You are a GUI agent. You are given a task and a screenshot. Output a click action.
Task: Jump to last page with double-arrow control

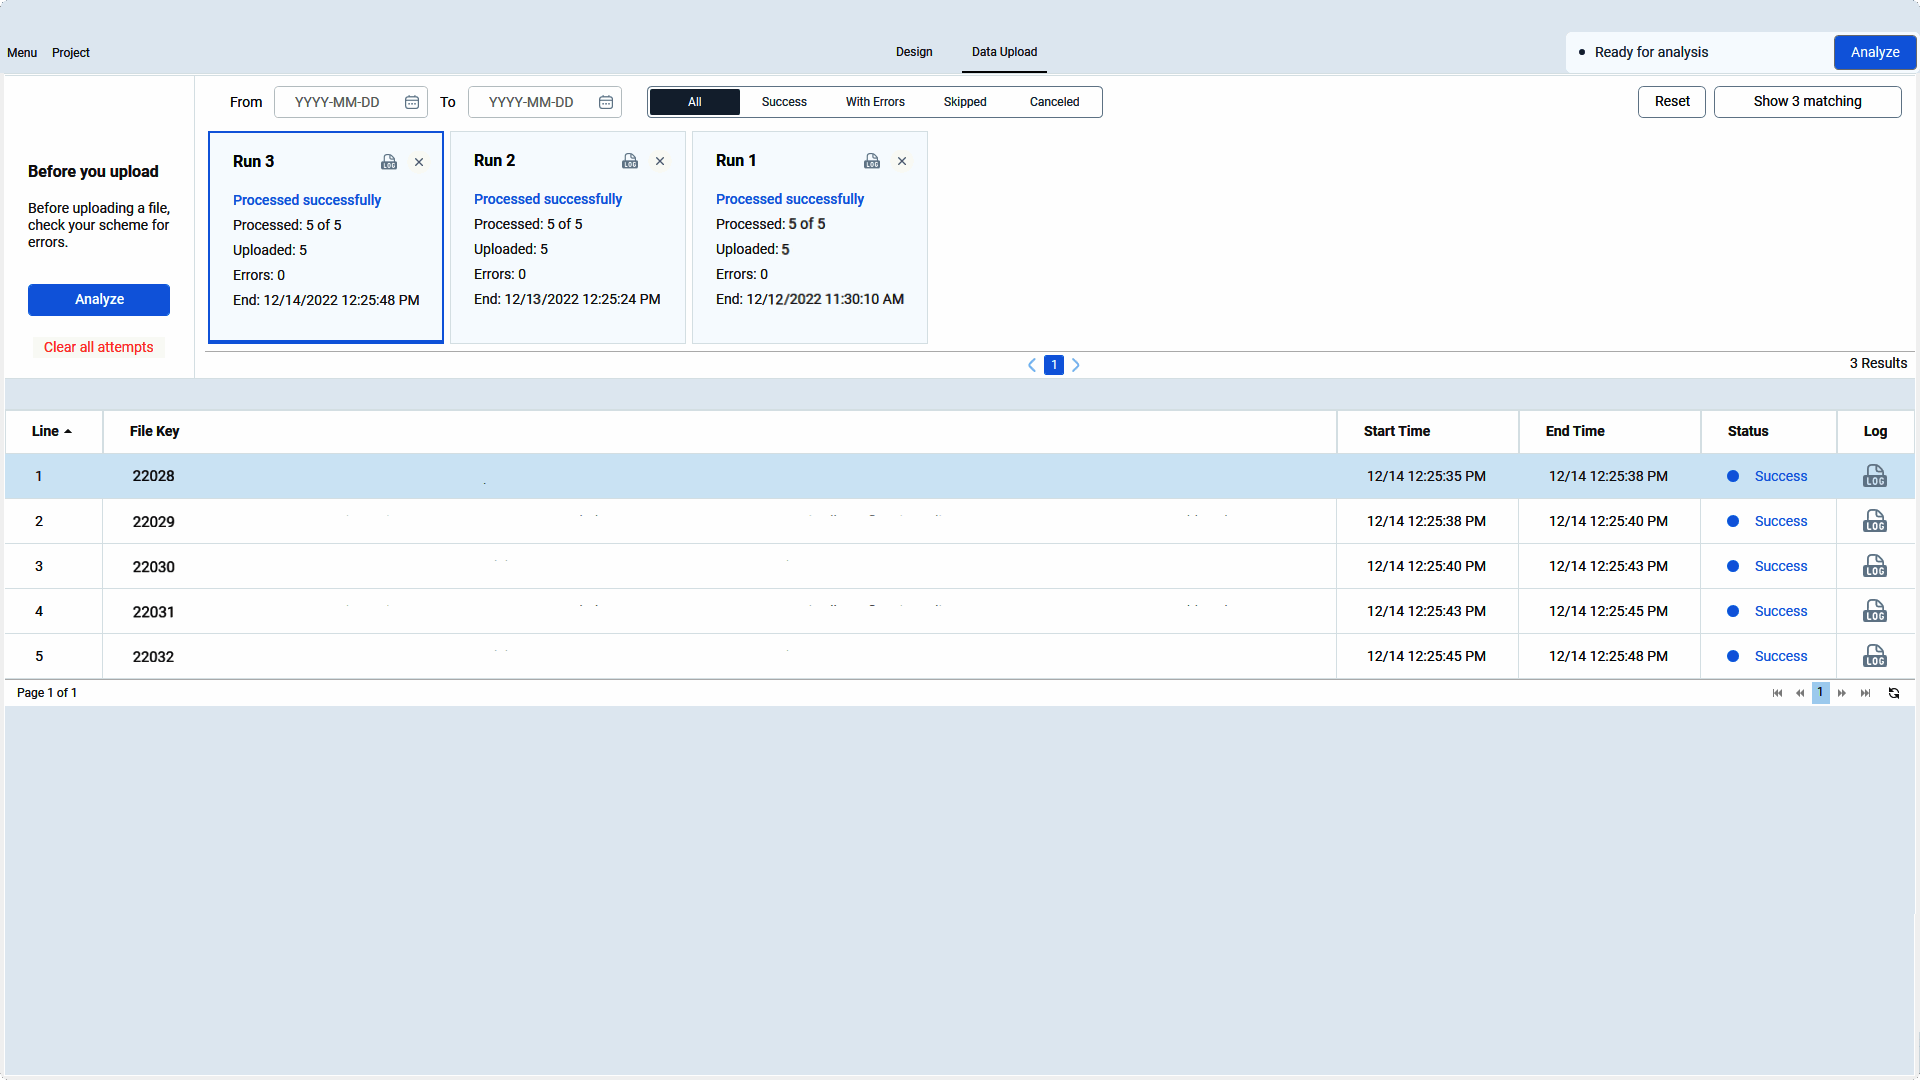[1865, 693]
